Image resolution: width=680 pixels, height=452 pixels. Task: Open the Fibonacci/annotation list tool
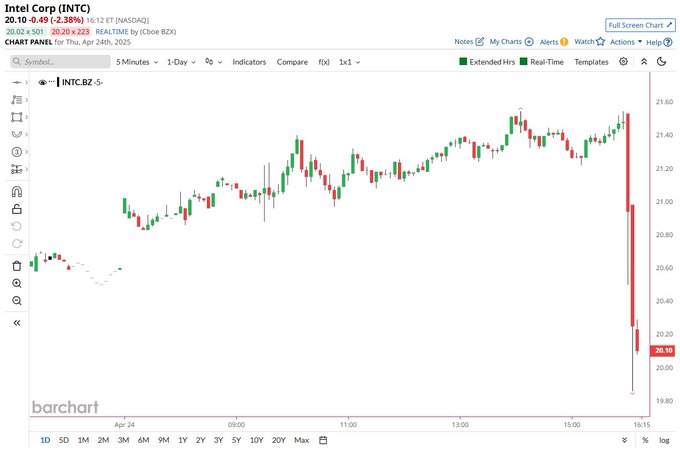[x=16, y=100]
